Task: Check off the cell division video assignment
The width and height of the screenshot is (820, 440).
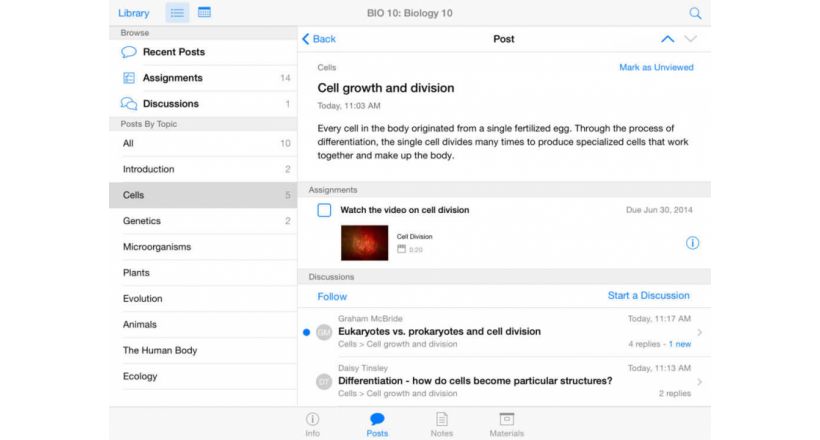Action: [x=324, y=210]
